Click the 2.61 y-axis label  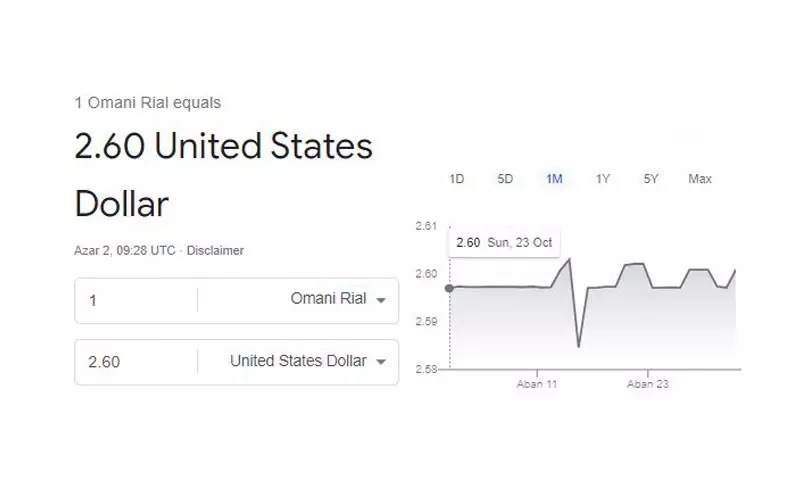[x=426, y=226]
